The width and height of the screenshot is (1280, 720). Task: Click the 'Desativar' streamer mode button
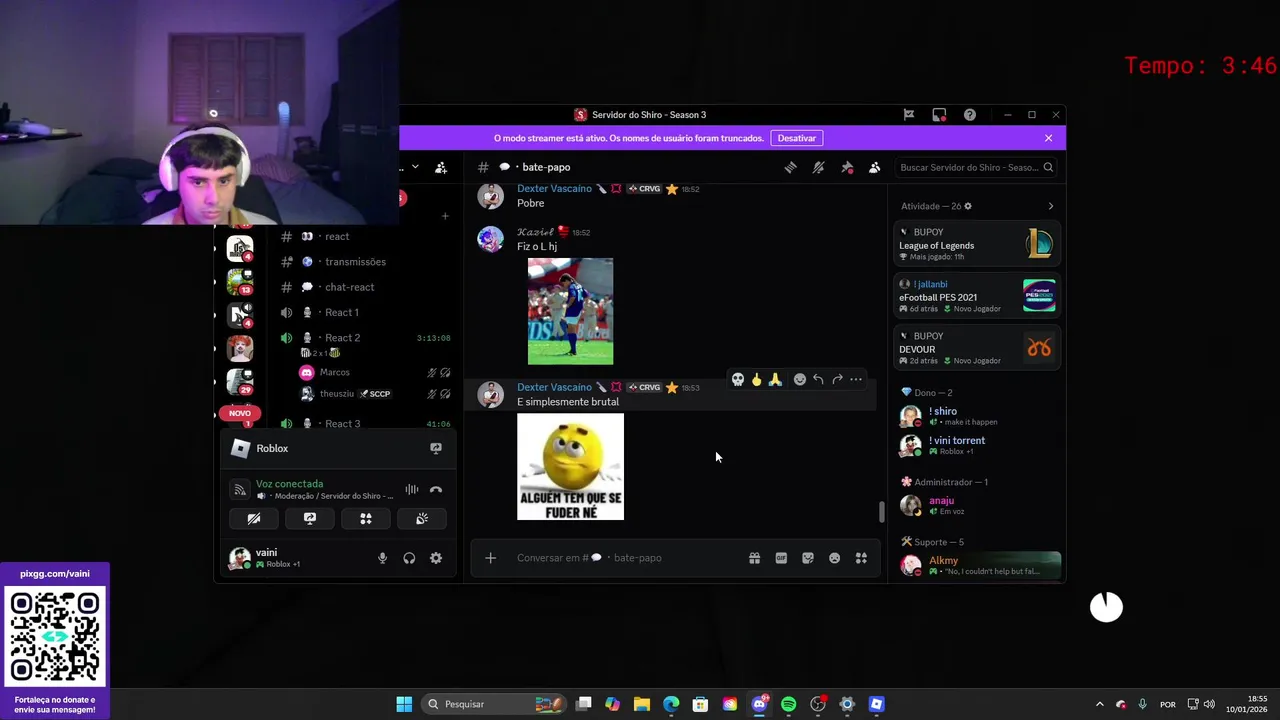tap(797, 138)
